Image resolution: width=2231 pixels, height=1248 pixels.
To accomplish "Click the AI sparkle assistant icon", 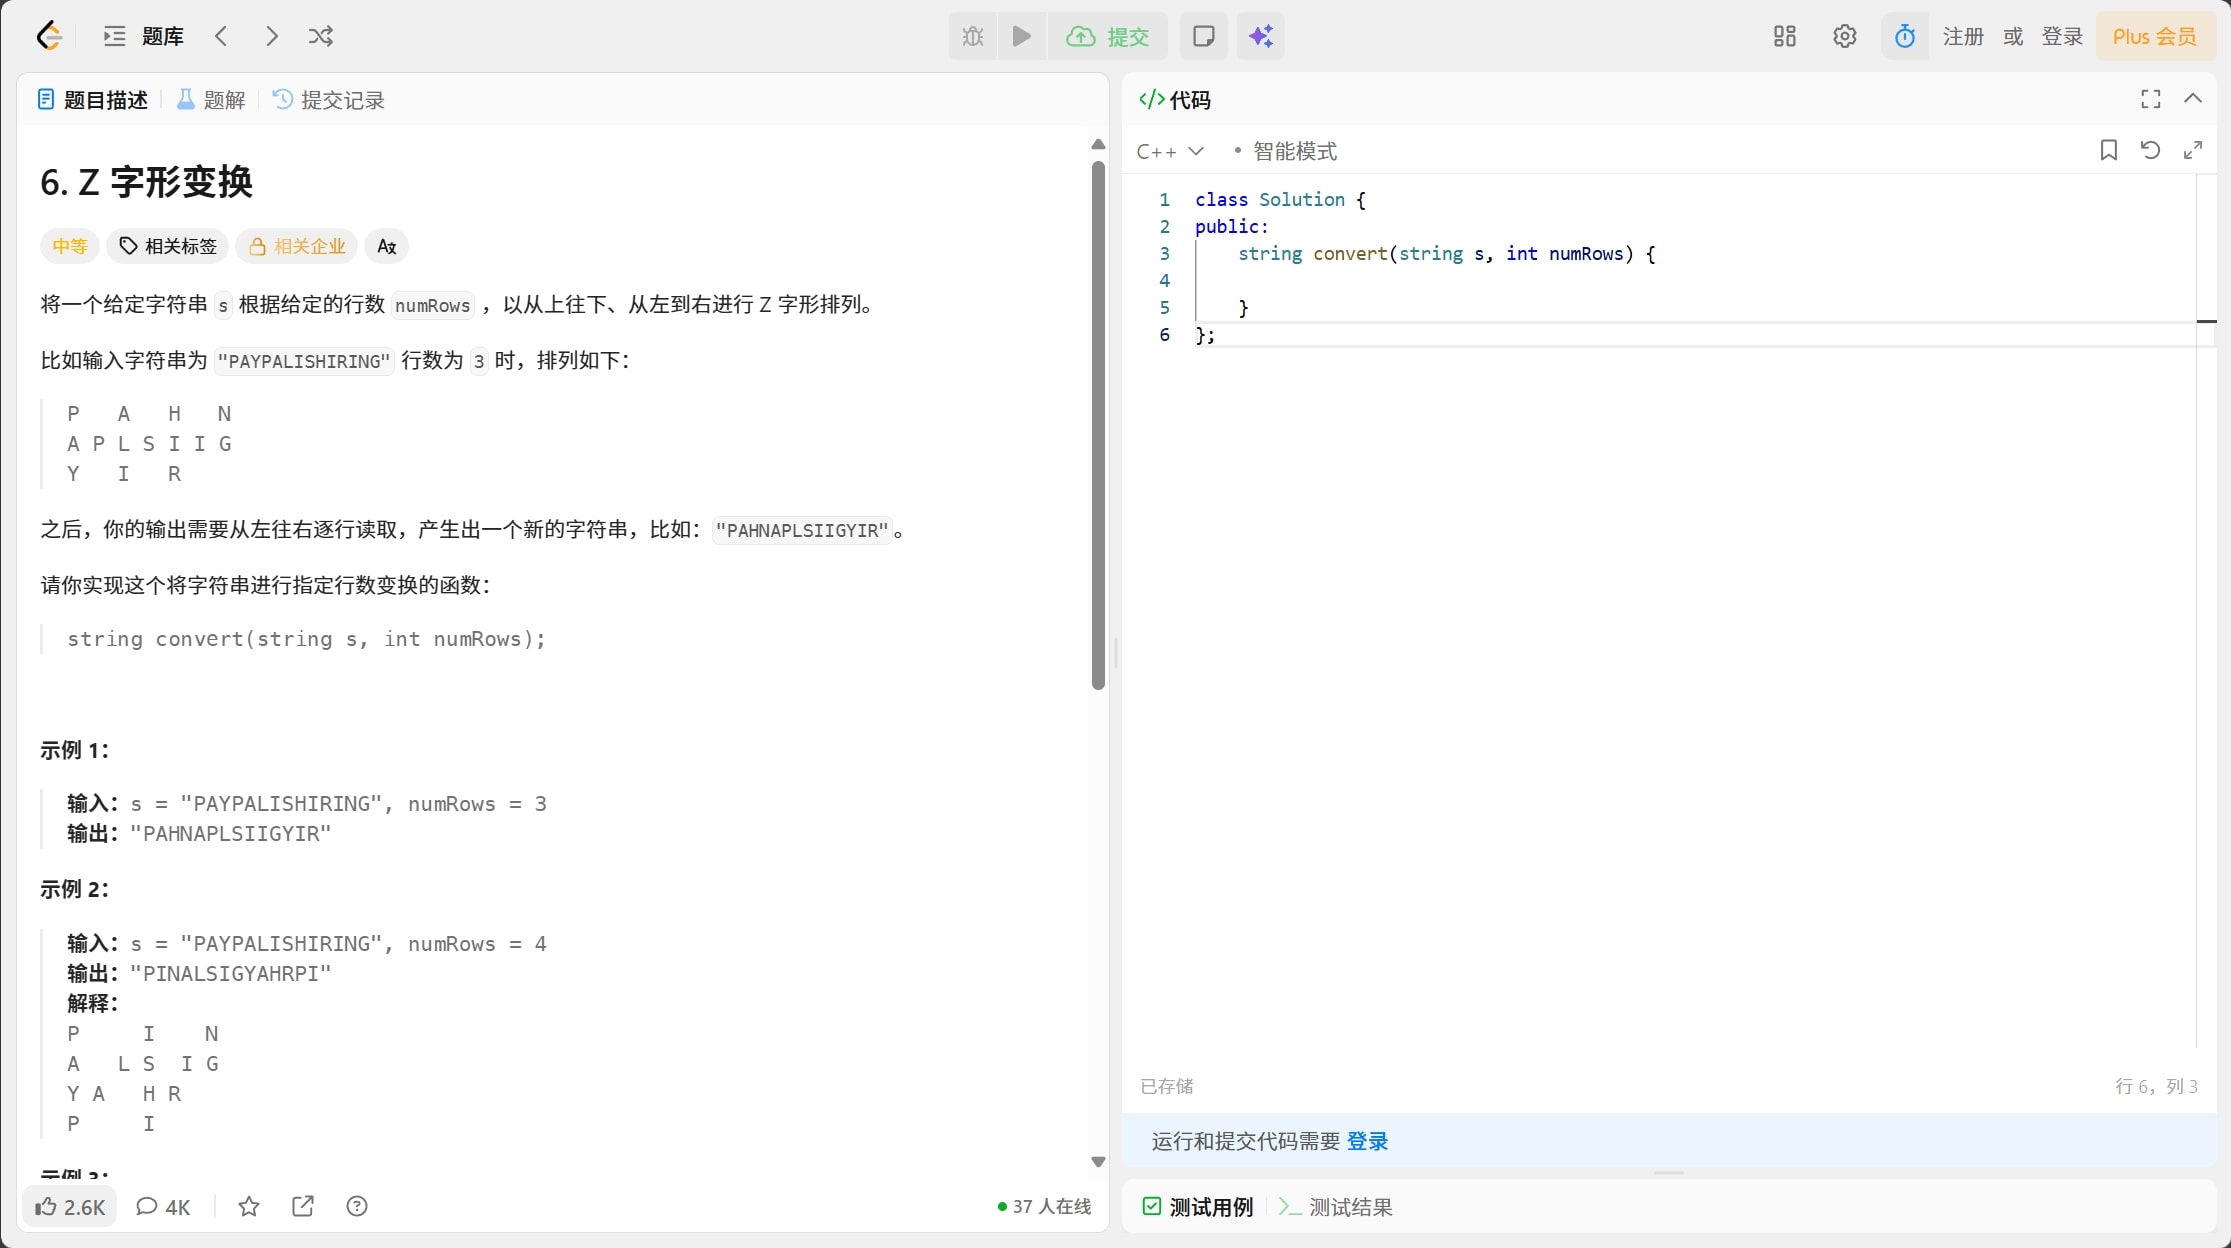I will (x=1260, y=37).
